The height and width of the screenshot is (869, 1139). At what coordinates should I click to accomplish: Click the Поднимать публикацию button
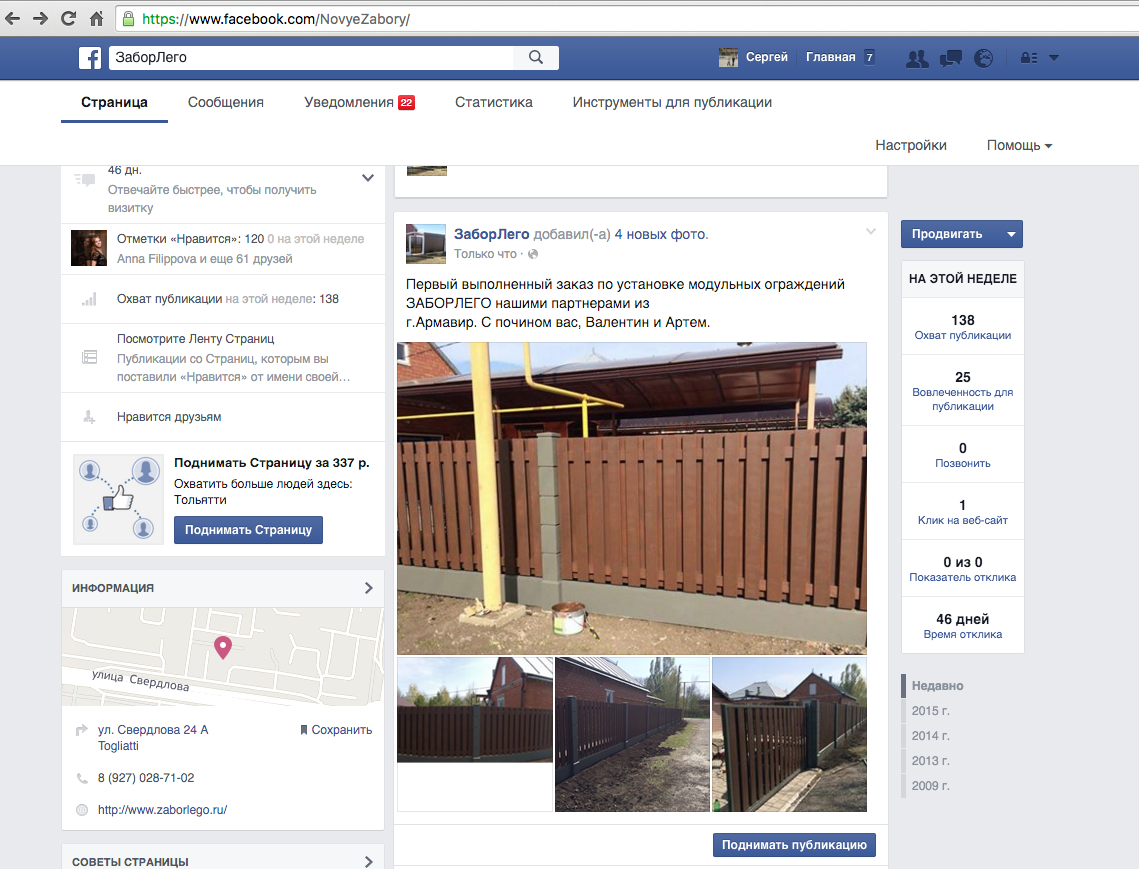(794, 845)
